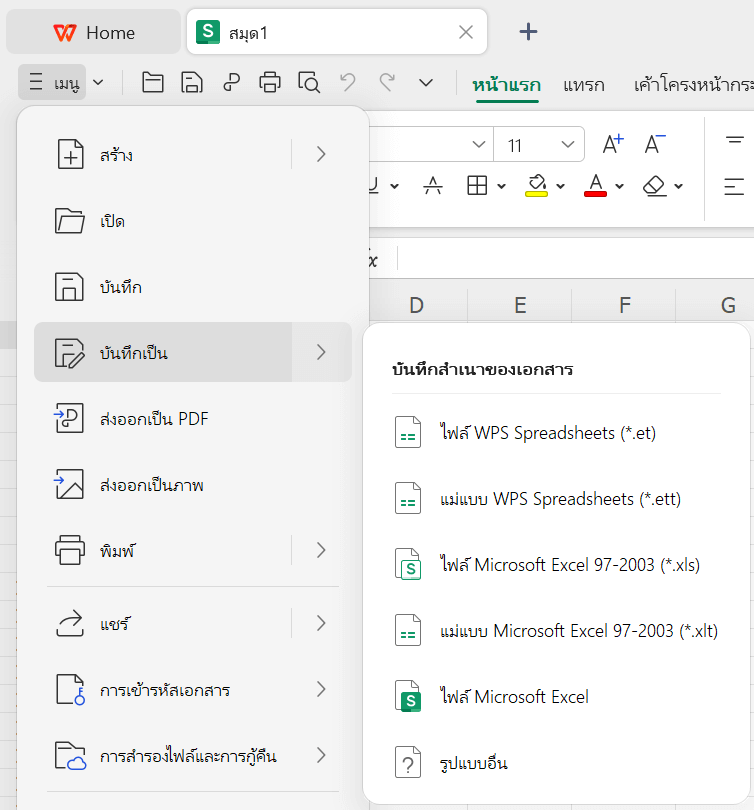The width and height of the screenshot is (754, 810).
Task: Choose บันทึก in the file menu
Action: click(193, 287)
